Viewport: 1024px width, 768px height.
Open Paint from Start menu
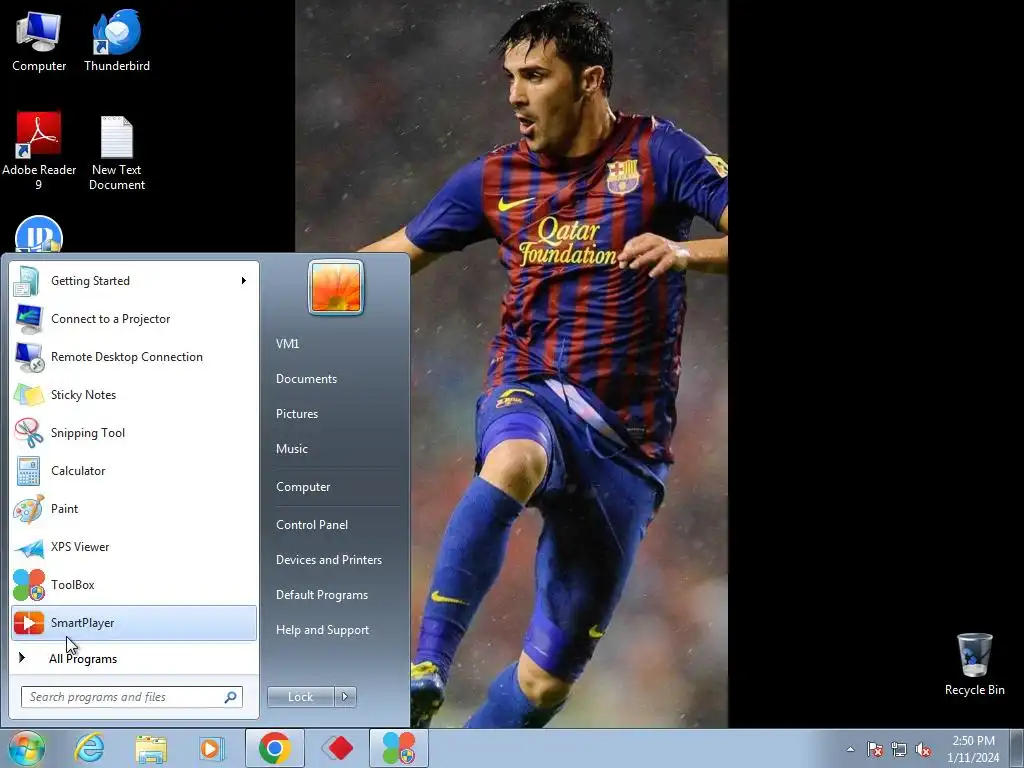click(x=134, y=509)
